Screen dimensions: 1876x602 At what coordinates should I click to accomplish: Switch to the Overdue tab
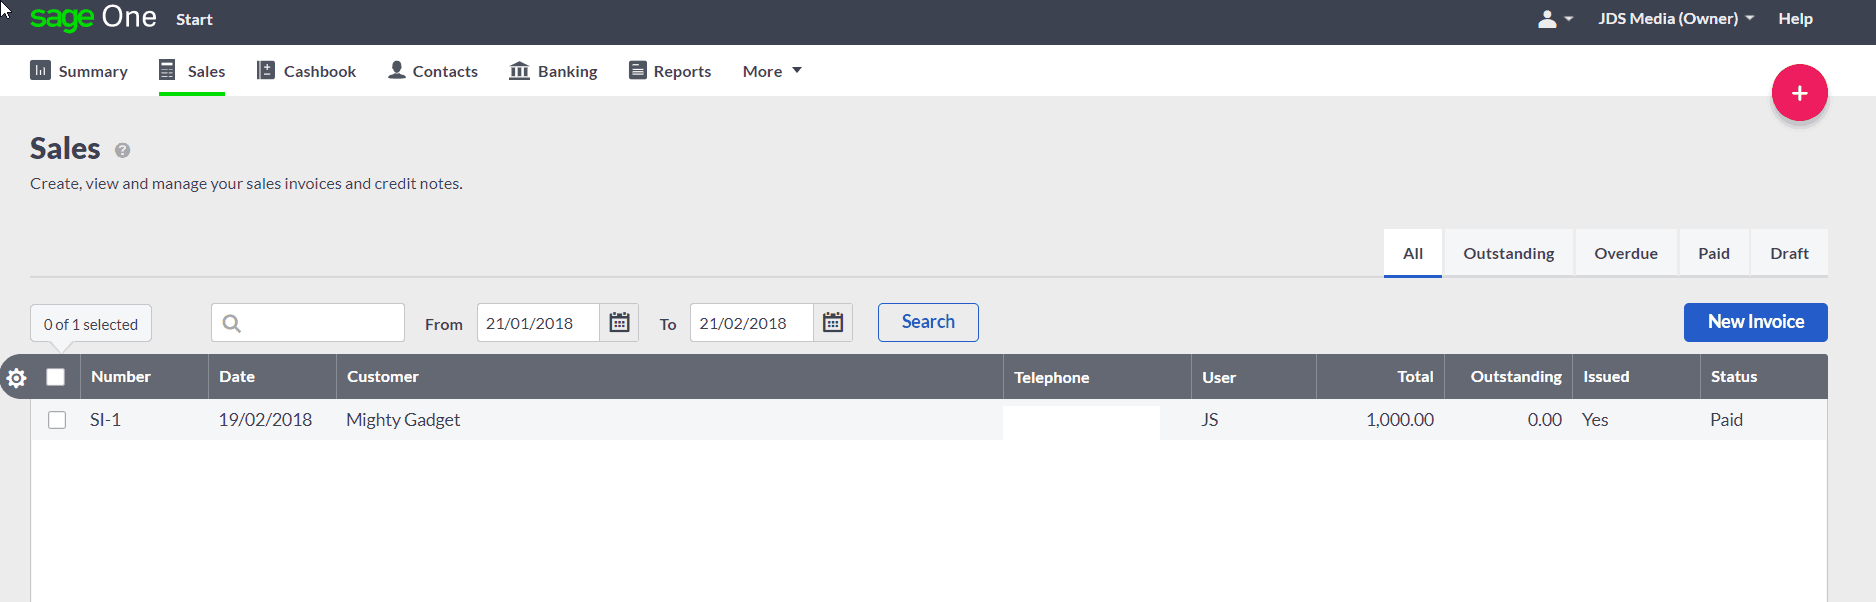(1625, 254)
